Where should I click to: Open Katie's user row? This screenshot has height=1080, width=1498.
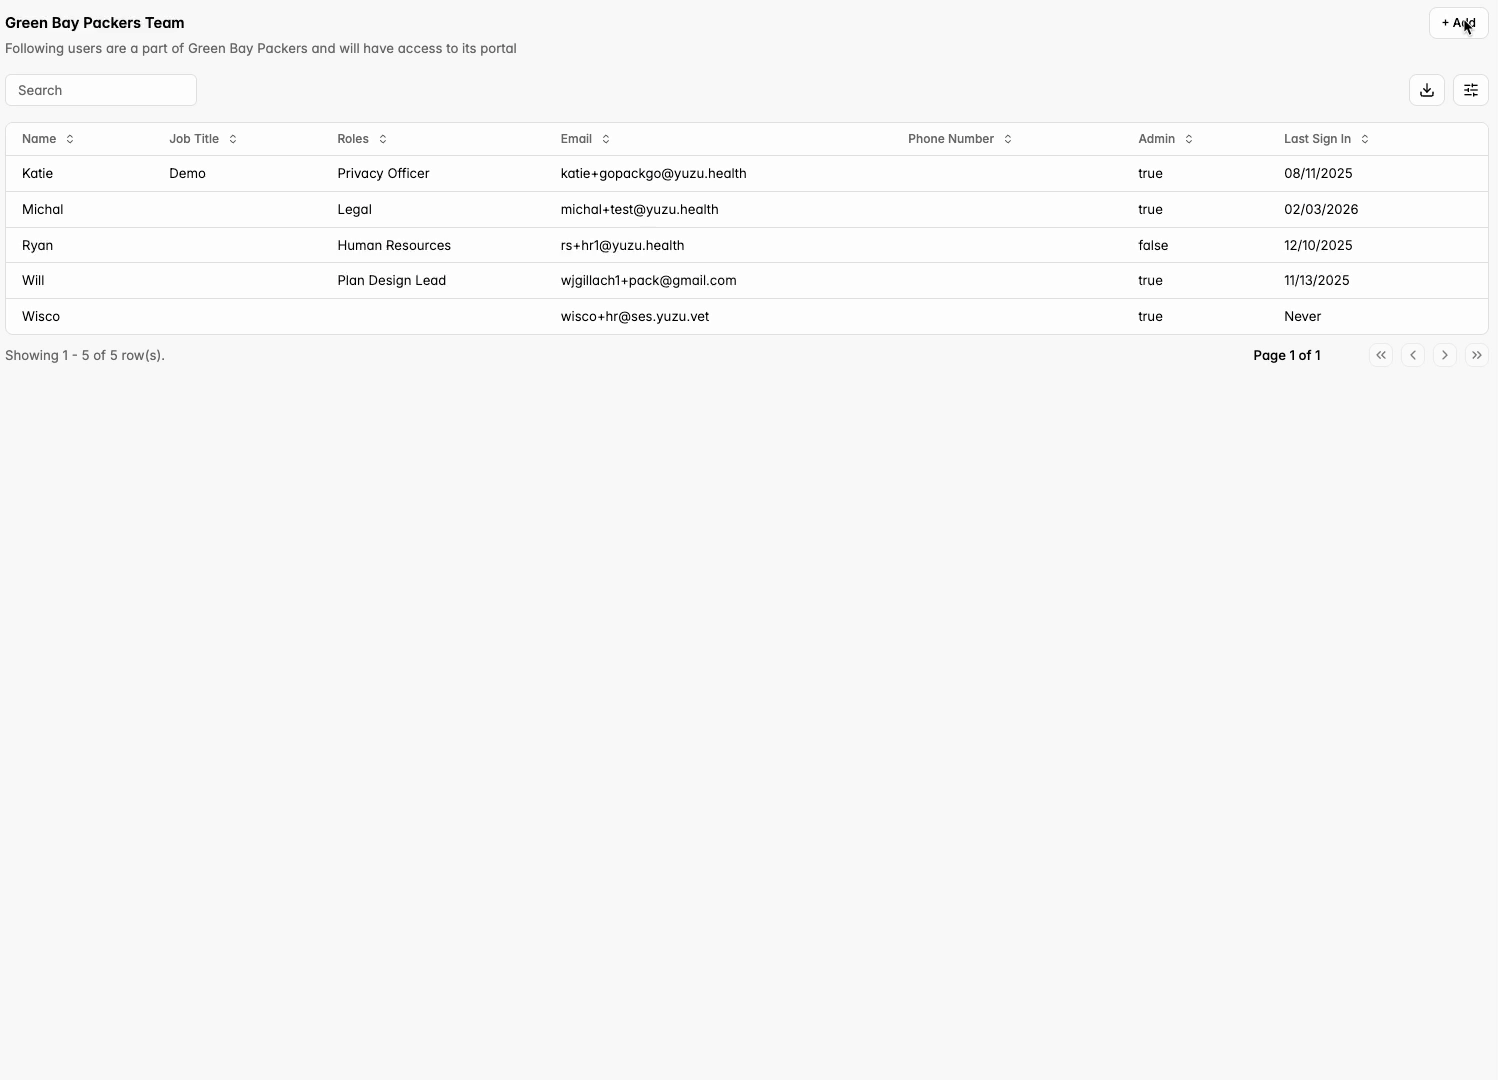[38, 174]
